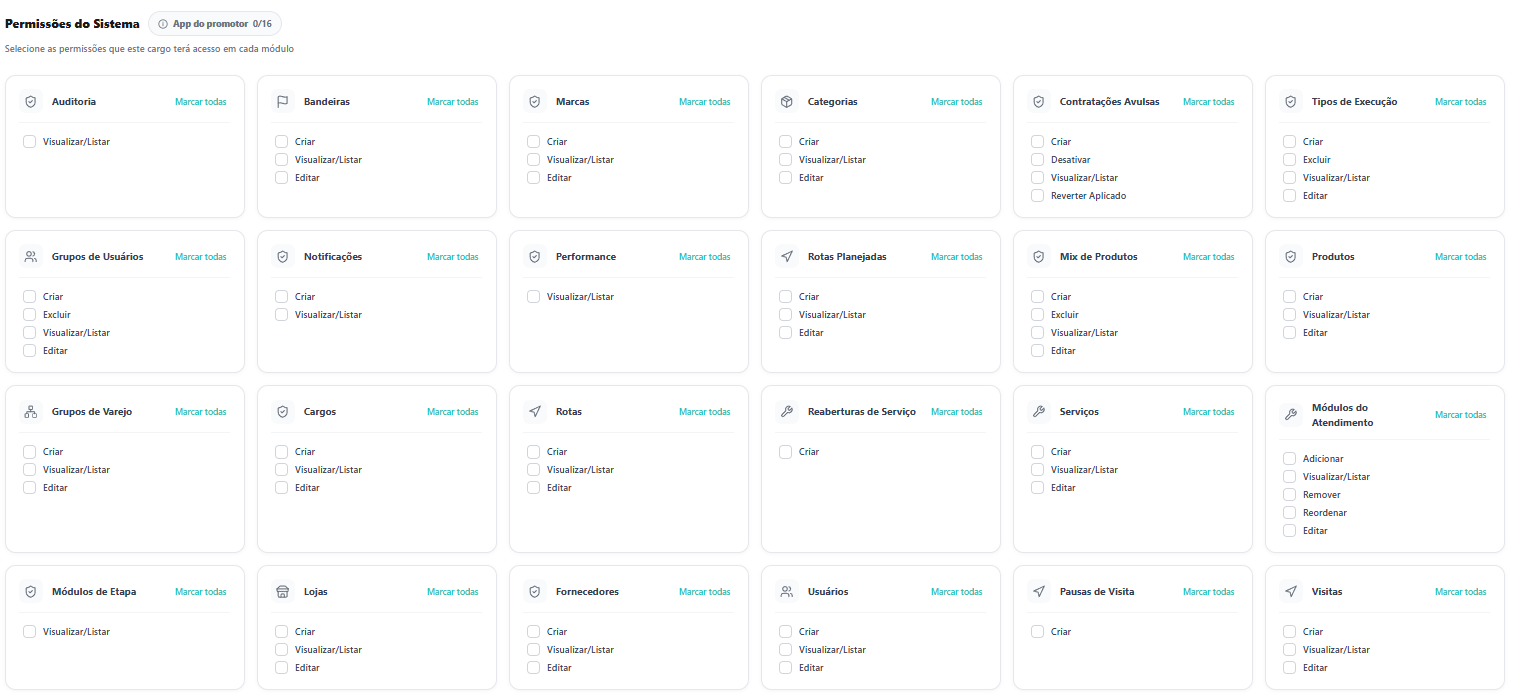Select all permissions for Tipos de Execução
This screenshot has height=697, width=1522.
click(1461, 102)
